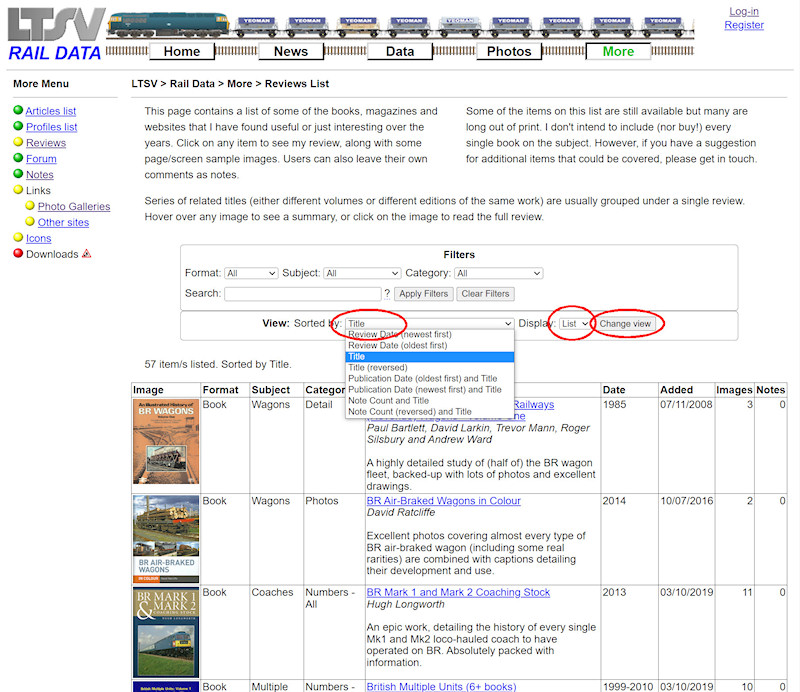The image size is (800, 692).
Task: Expand the Format filter dropdown
Action: click(251, 273)
